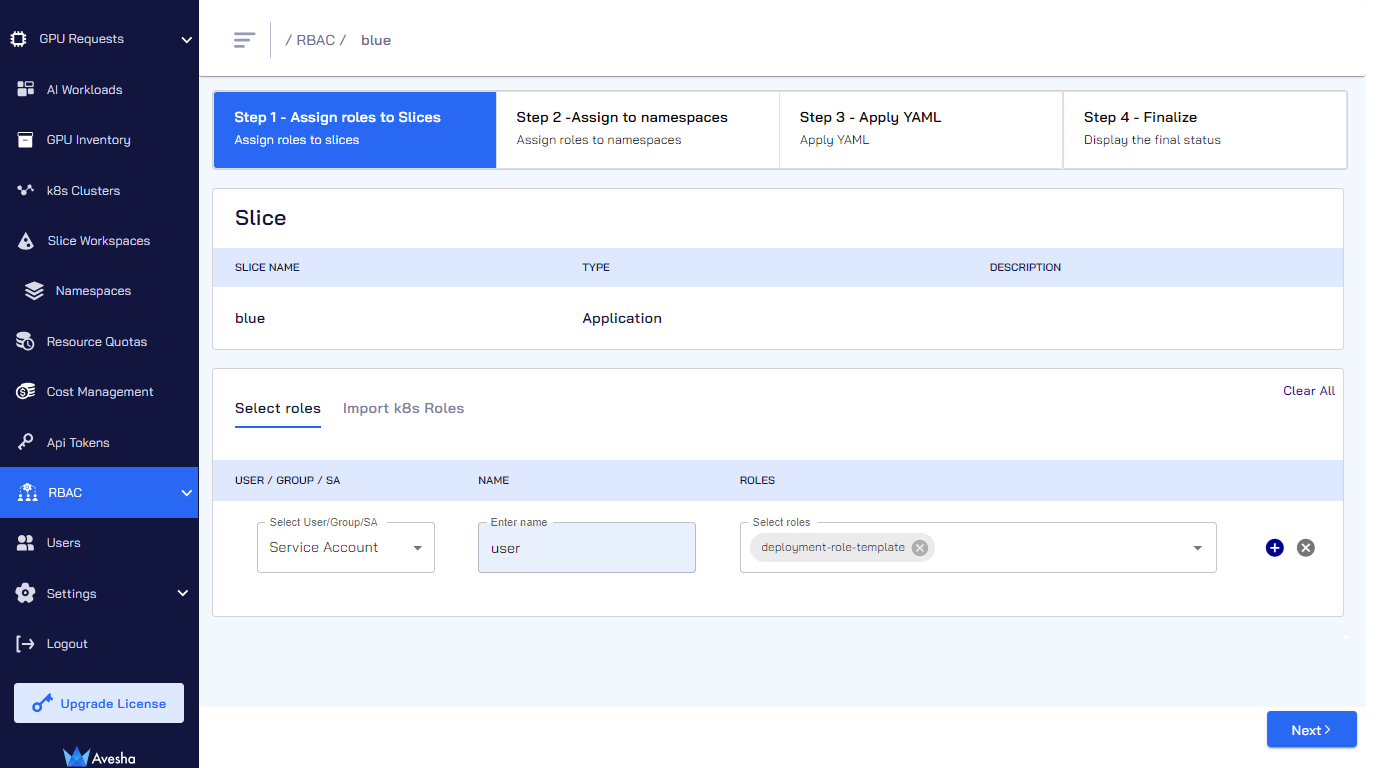Click the Slice Workspaces icon
The height and width of the screenshot is (782, 1398).
[27, 241]
